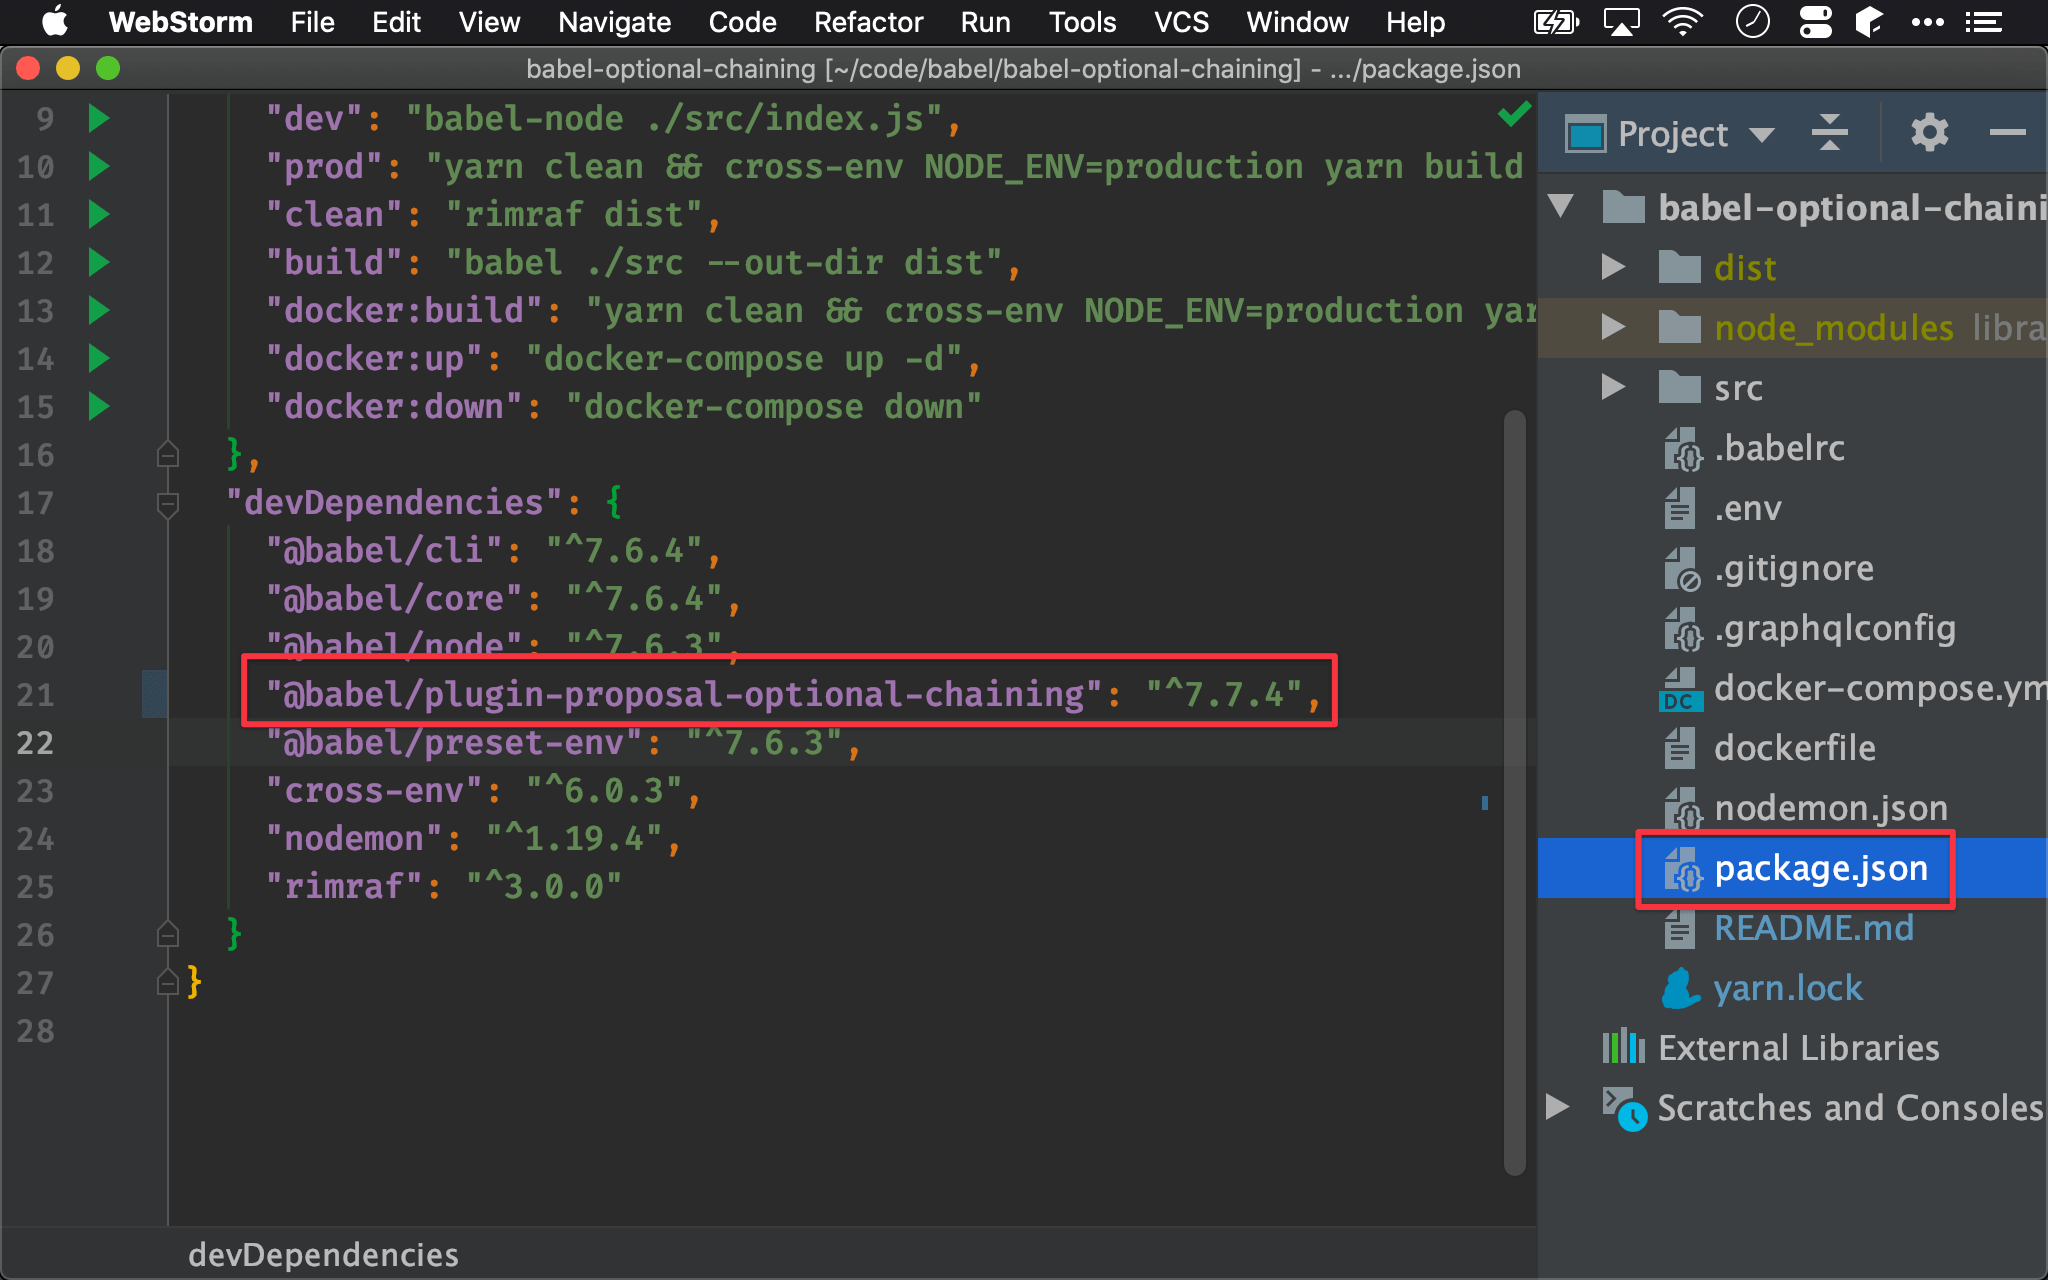Run the "docker:build" script gutter arrow
Image resolution: width=2048 pixels, height=1280 pixels.
point(98,310)
